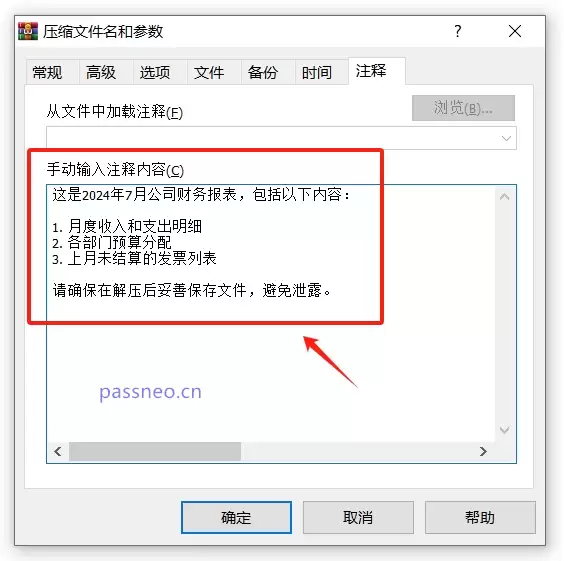Click the WinRAR icon in title bar
564x561 pixels.
[28, 31]
